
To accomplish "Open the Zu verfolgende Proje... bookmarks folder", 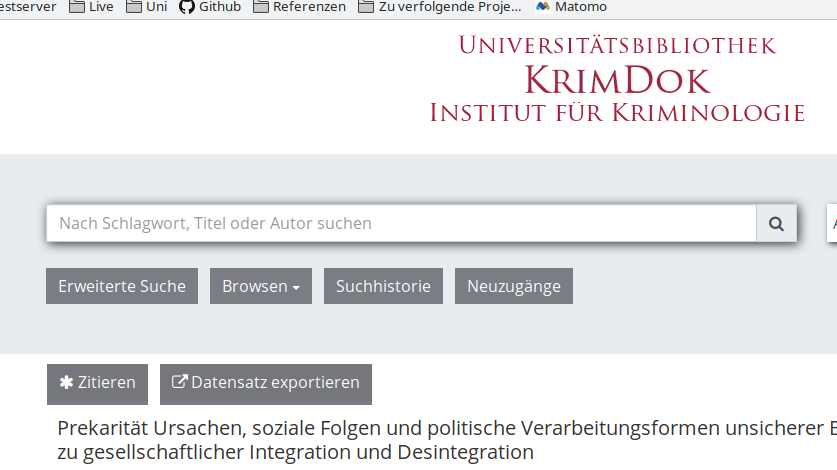I will (x=440, y=7).
